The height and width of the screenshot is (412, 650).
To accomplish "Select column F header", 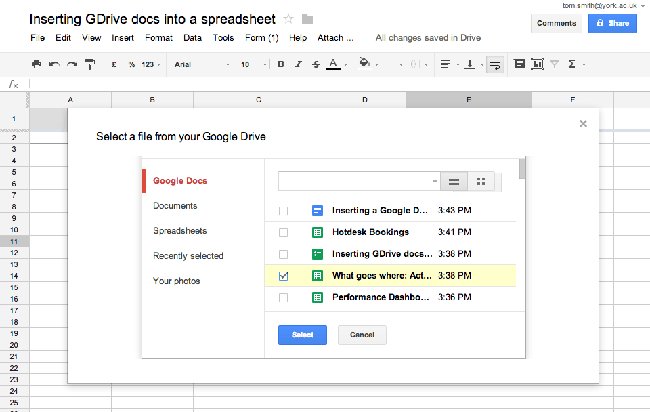I will coord(572,99).
